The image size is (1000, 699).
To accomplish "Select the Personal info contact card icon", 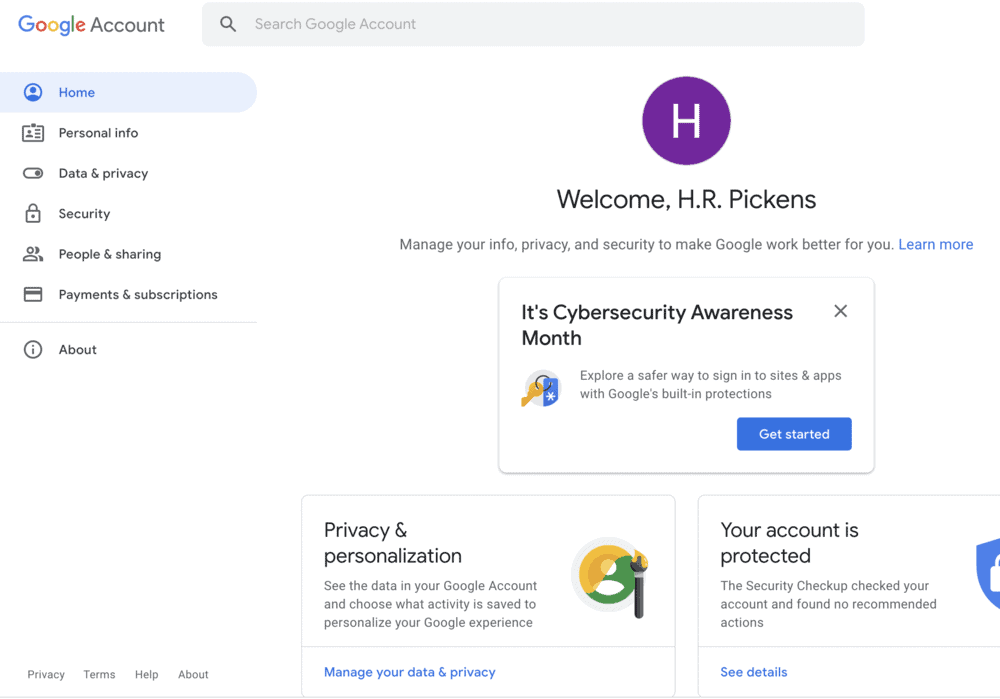I will pyautogui.click(x=33, y=132).
